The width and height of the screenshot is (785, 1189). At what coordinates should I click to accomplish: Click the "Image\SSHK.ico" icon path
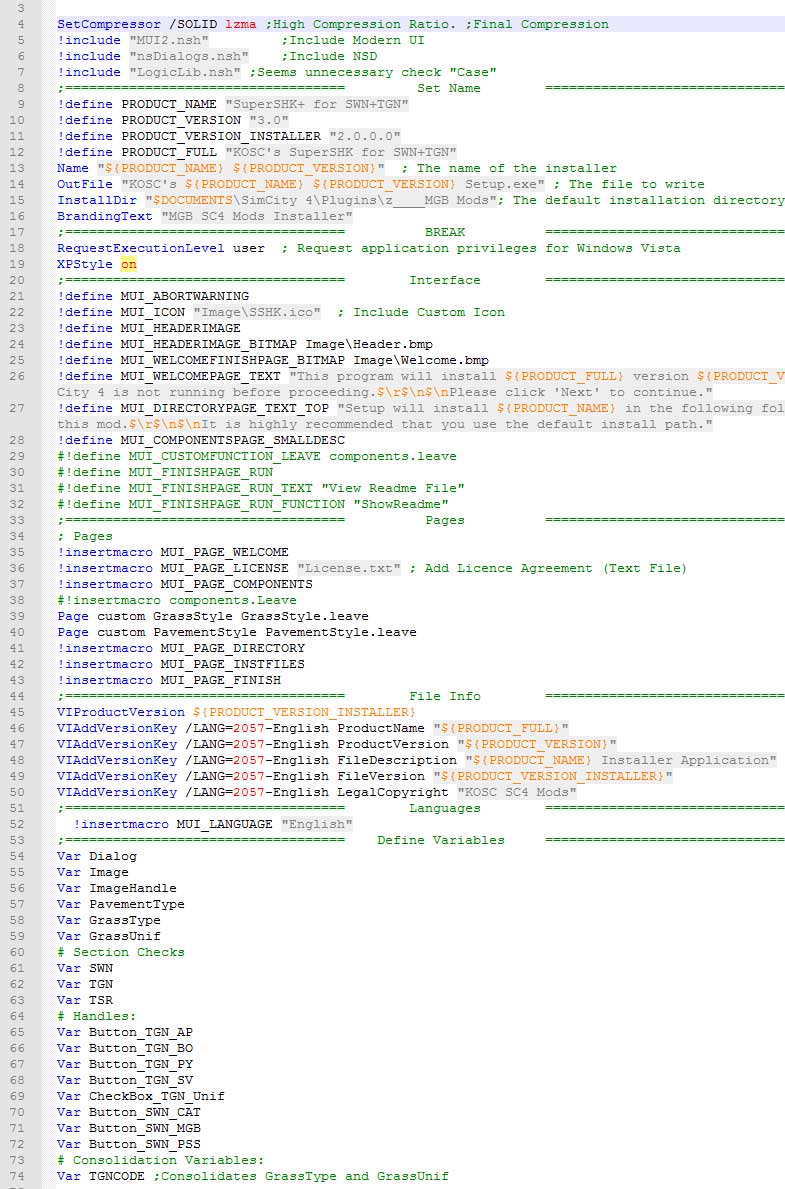256,312
